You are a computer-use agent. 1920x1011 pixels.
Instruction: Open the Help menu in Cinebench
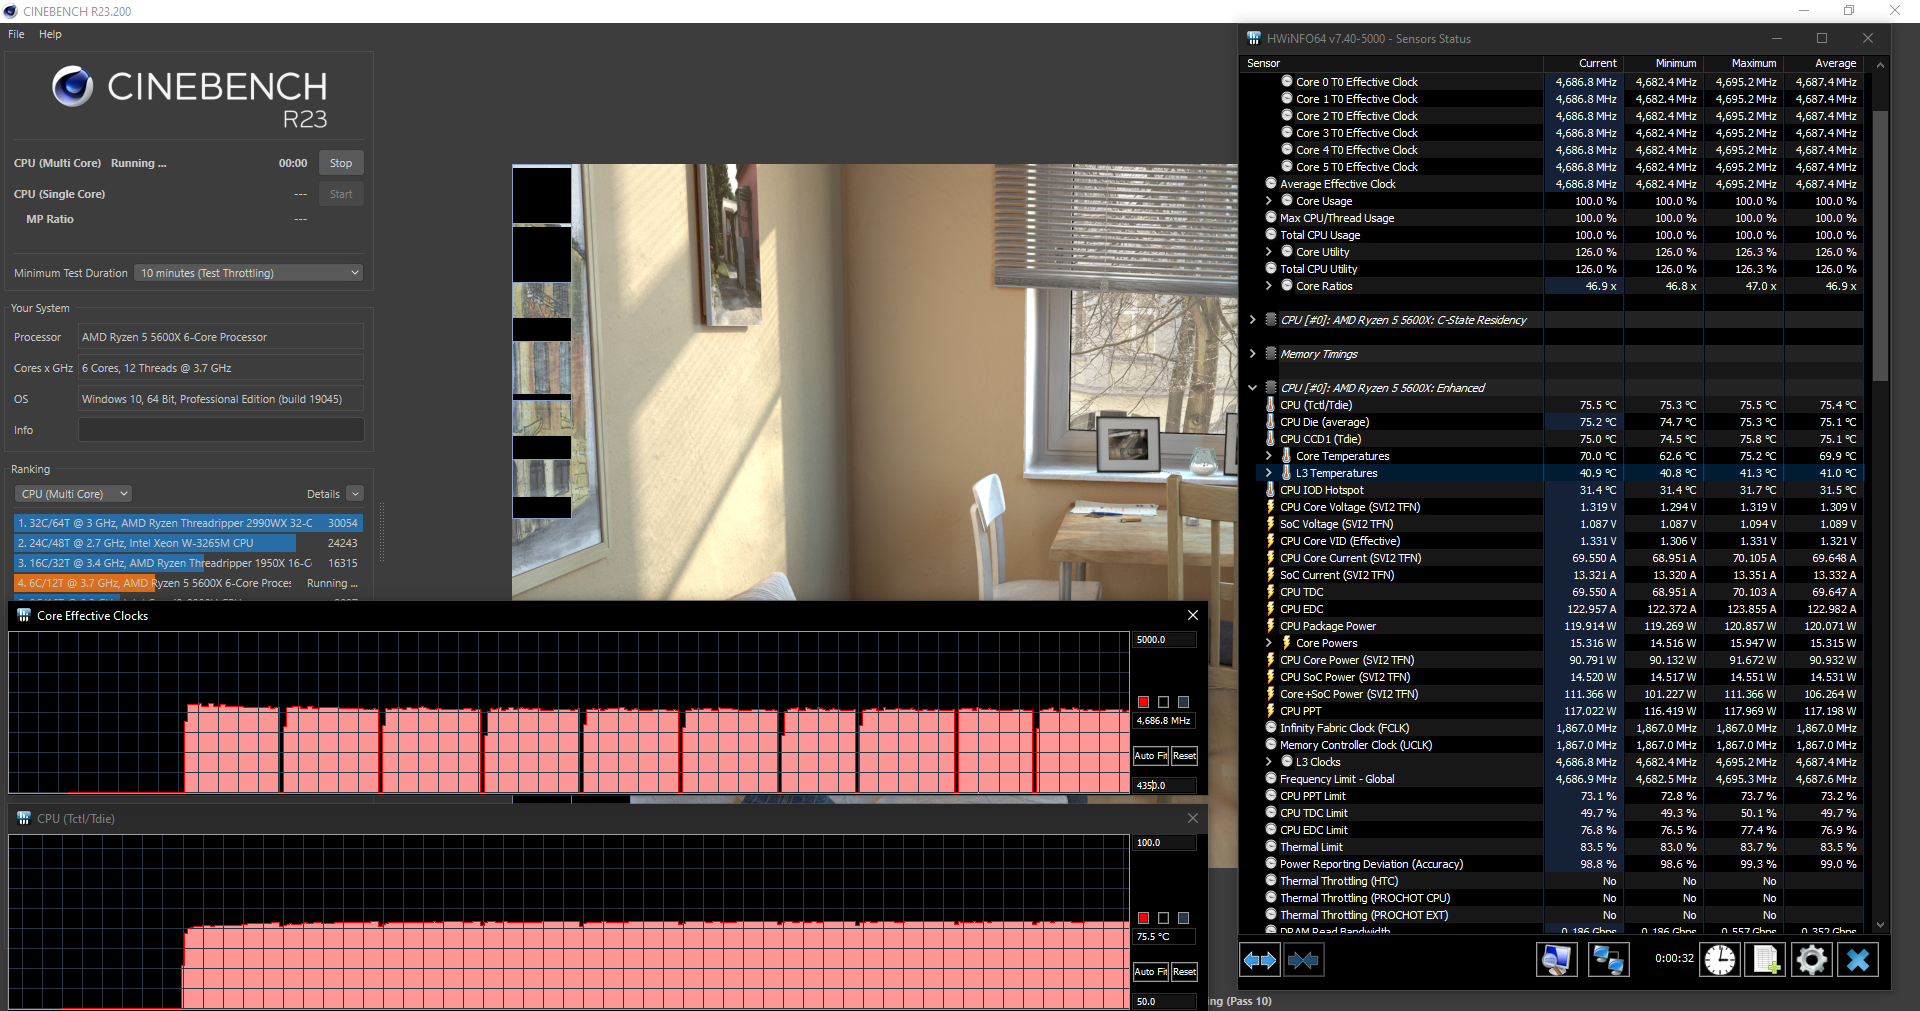[50, 34]
